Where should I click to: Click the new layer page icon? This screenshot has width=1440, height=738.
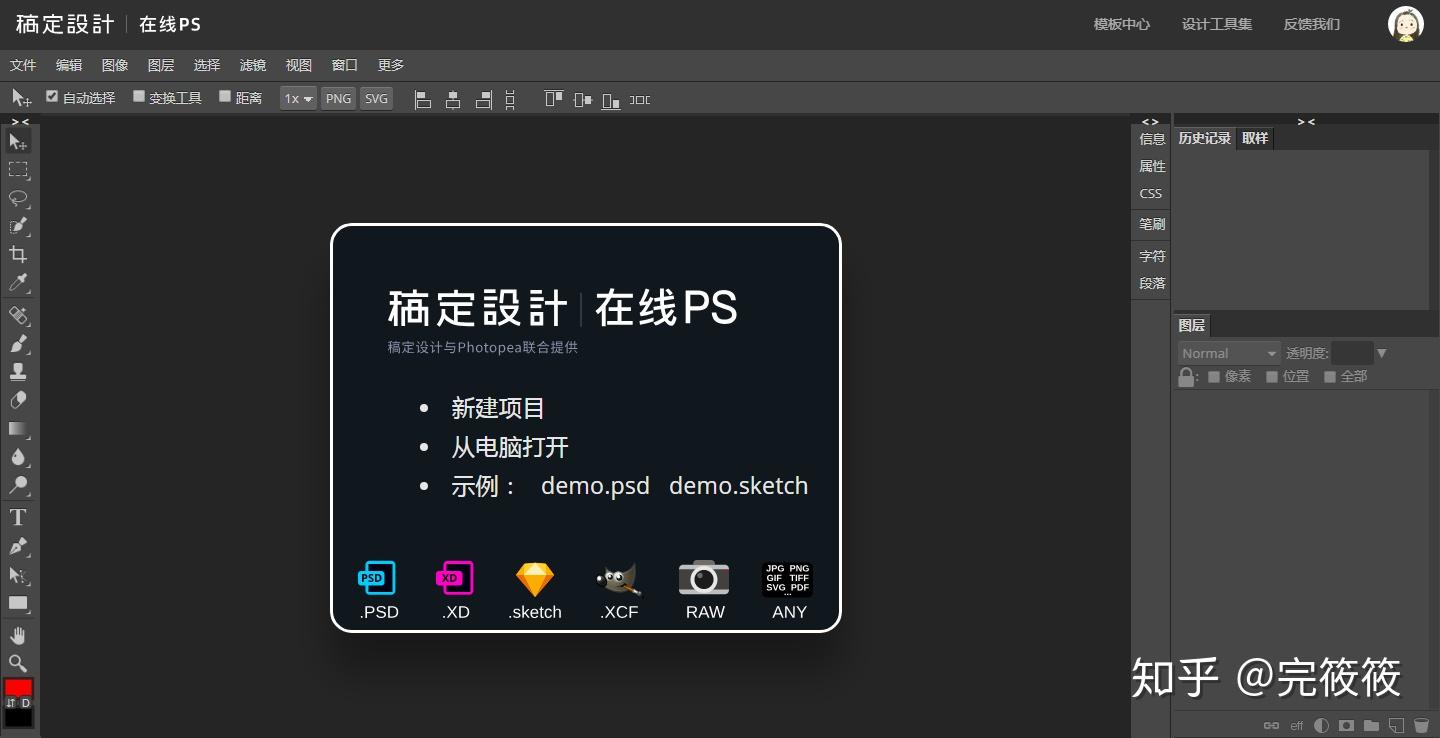click(x=1397, y=725)
